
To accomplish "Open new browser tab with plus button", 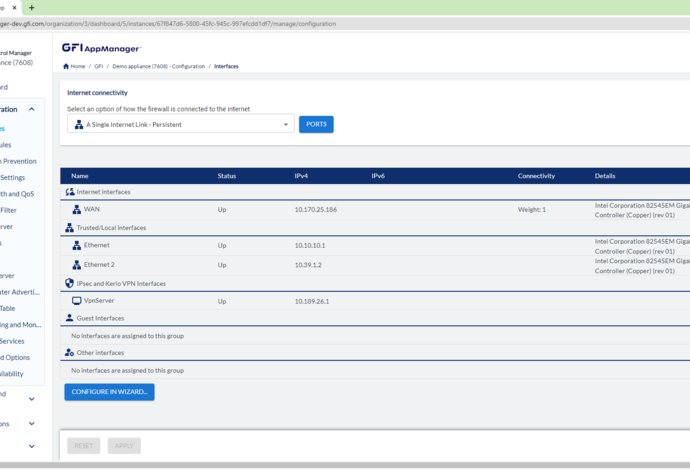I will coord(31,7).
